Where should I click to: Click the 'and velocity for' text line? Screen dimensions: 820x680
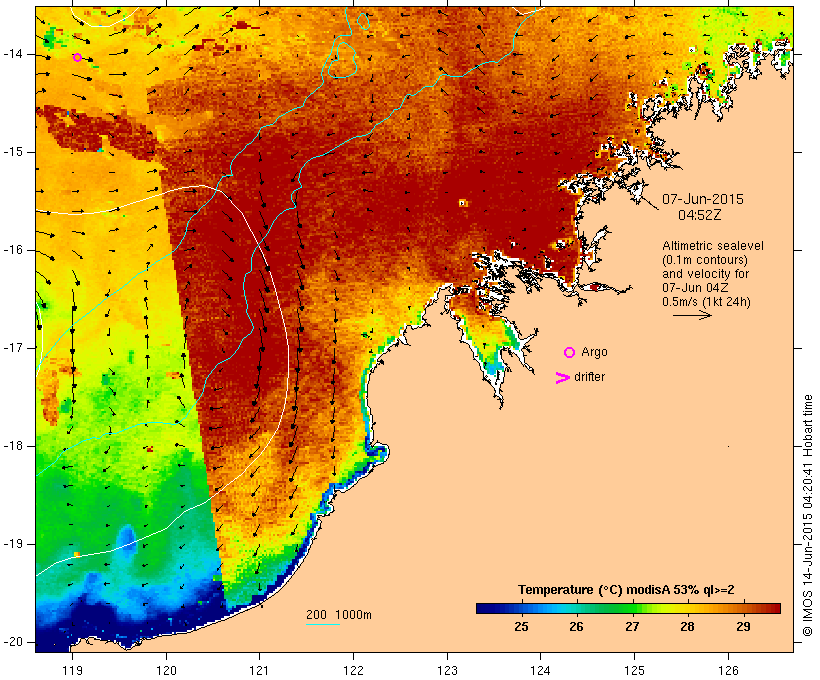tap(706, 274)
